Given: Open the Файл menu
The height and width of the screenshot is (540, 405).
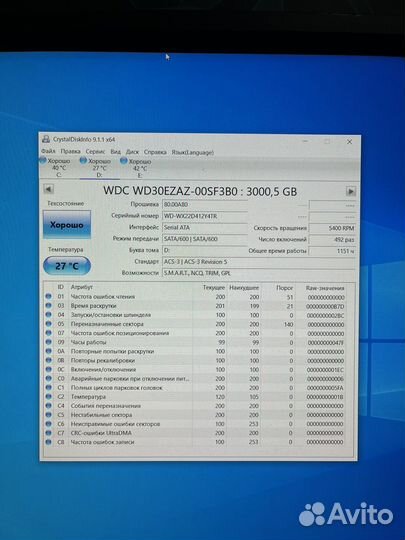Looking at the screenshot, I should click(48, 151).
